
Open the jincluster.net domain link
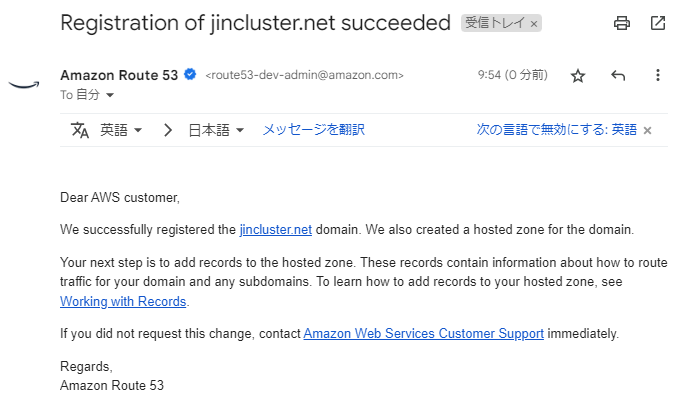click(276, 229)
